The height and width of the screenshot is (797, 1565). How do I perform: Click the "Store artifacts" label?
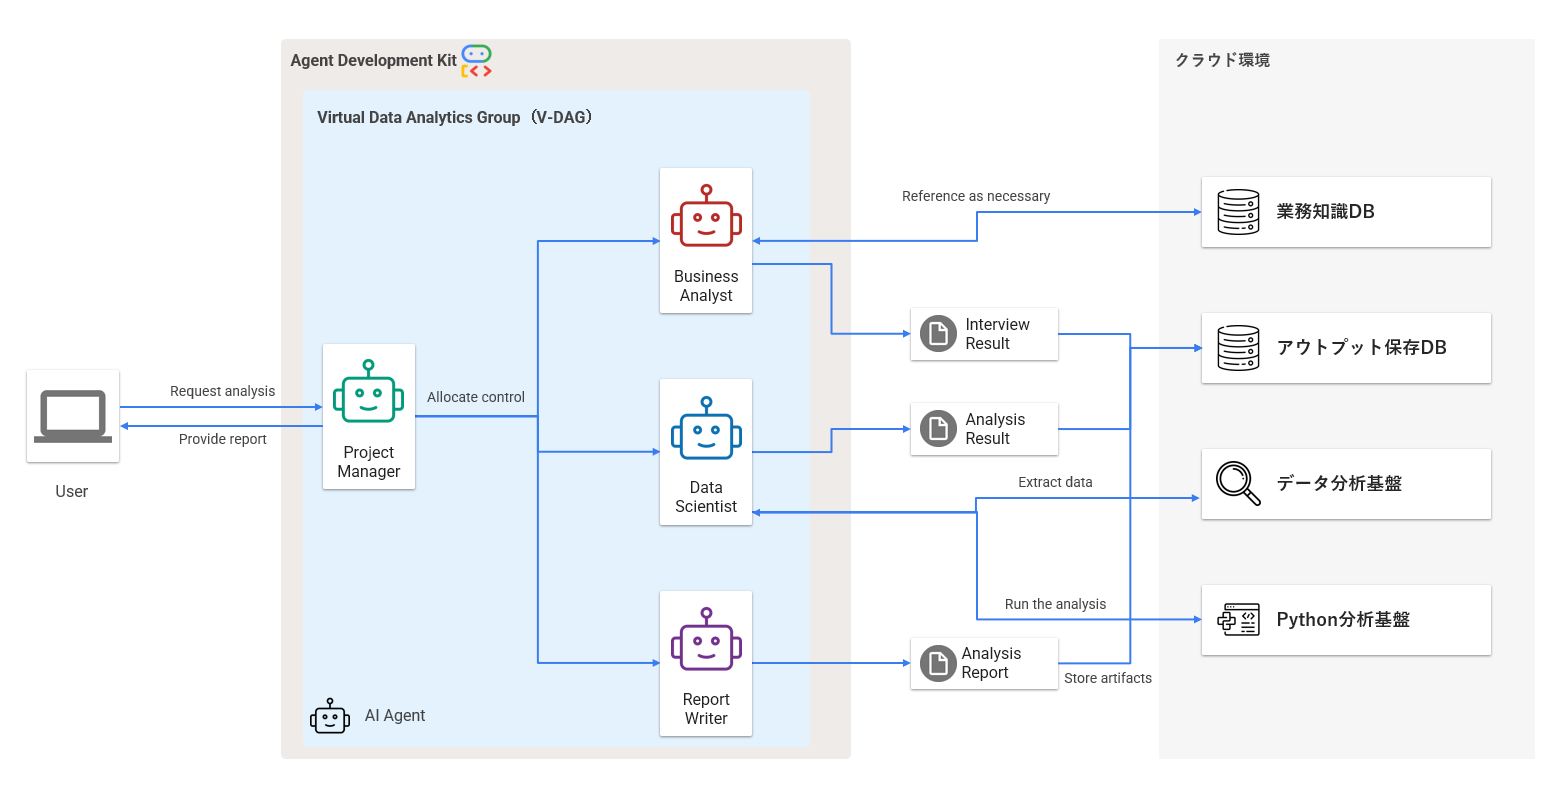pyautogui.click(x=1107, y=678)
